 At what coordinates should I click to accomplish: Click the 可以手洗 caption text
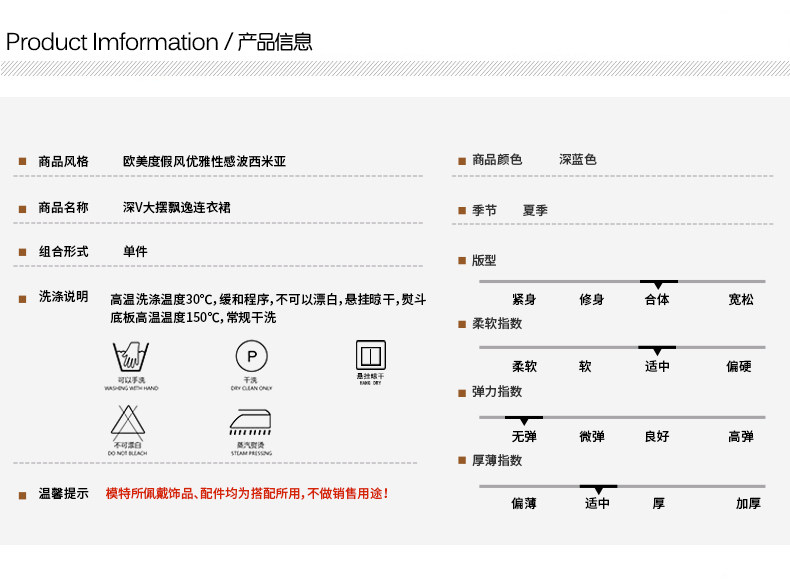(x=131, y=380)
